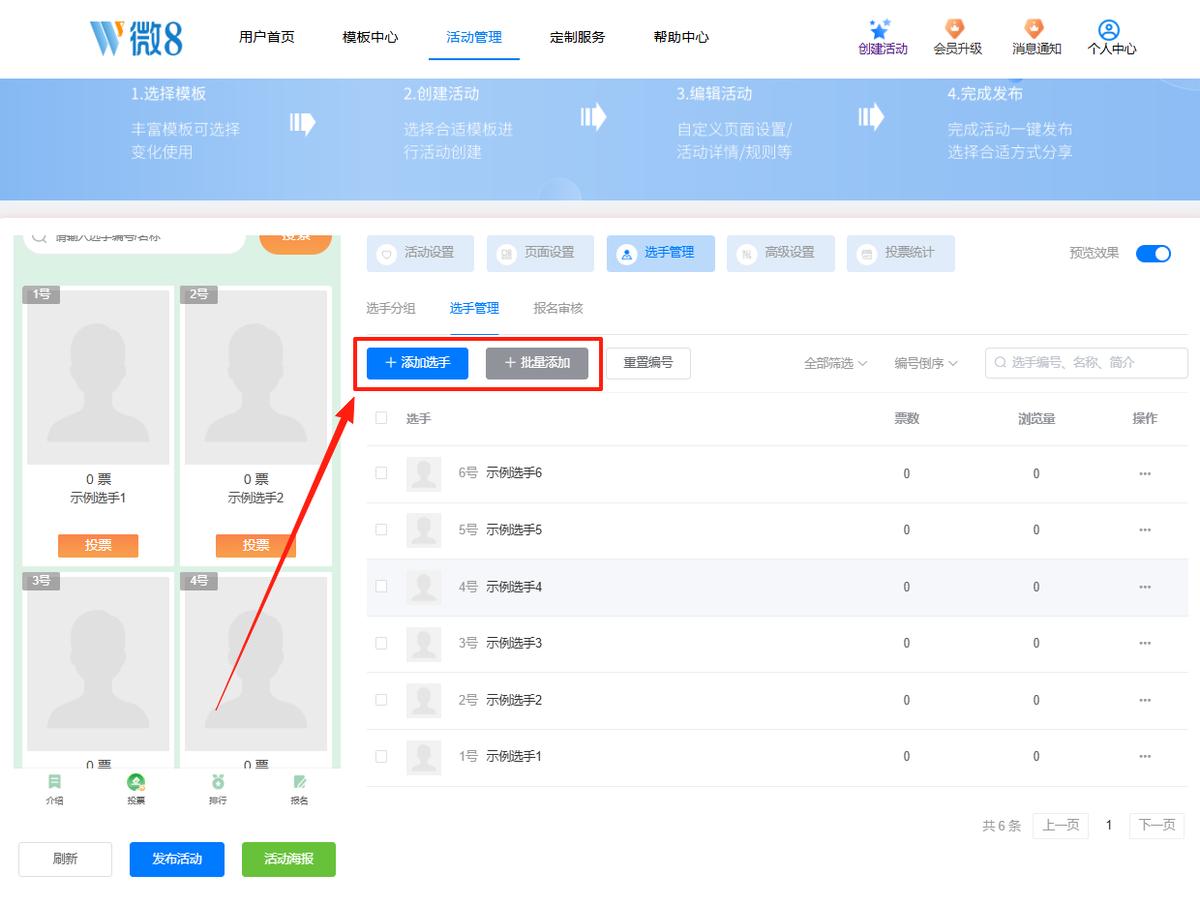Click the 添加选手 button

click(x=417, y=363)
